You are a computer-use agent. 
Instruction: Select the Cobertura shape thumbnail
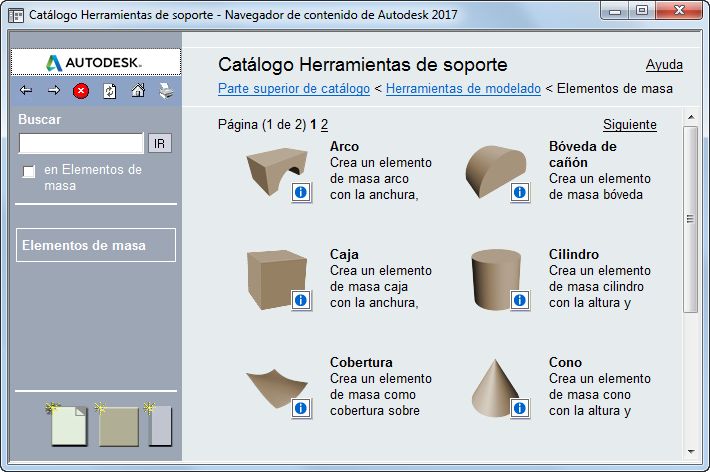click(276, 389)
